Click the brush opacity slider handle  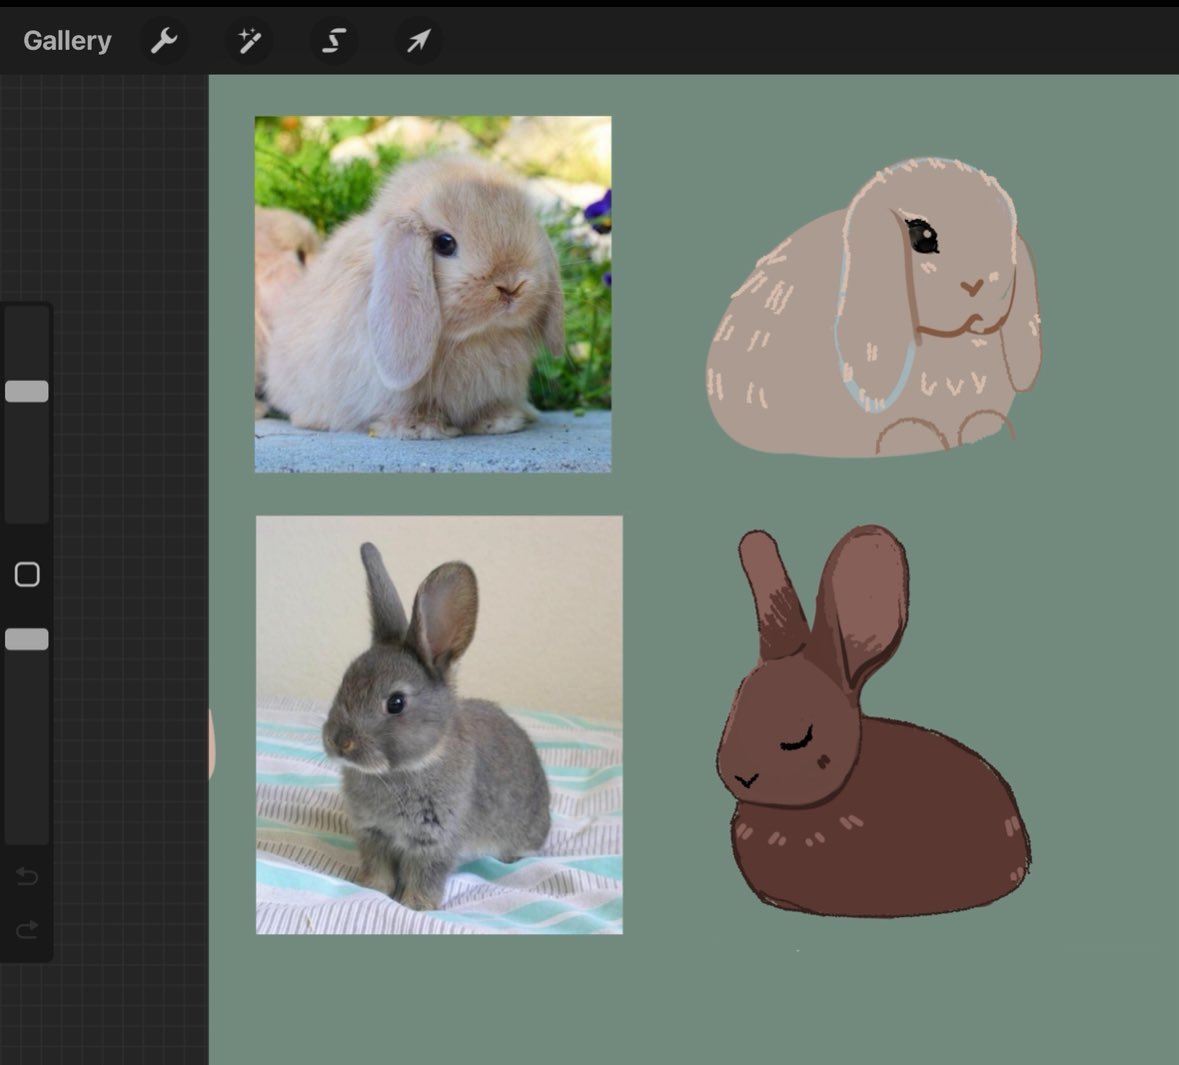27,639
